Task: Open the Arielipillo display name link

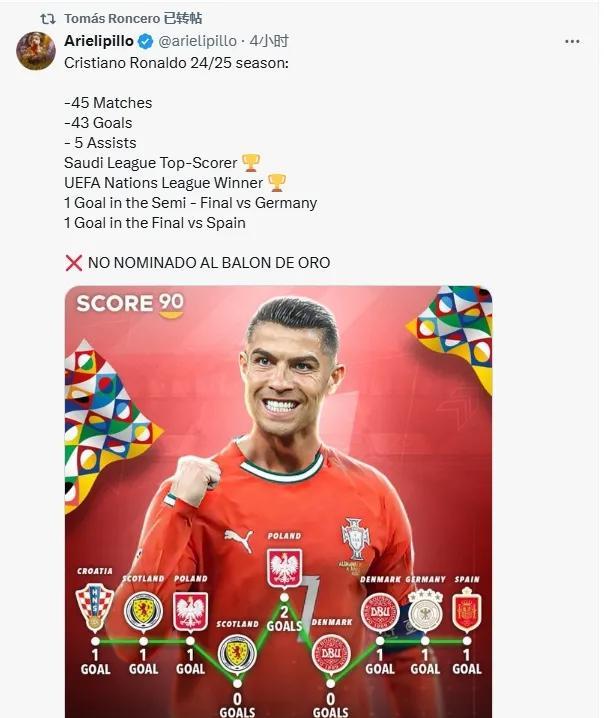Action: coord(99,41)
